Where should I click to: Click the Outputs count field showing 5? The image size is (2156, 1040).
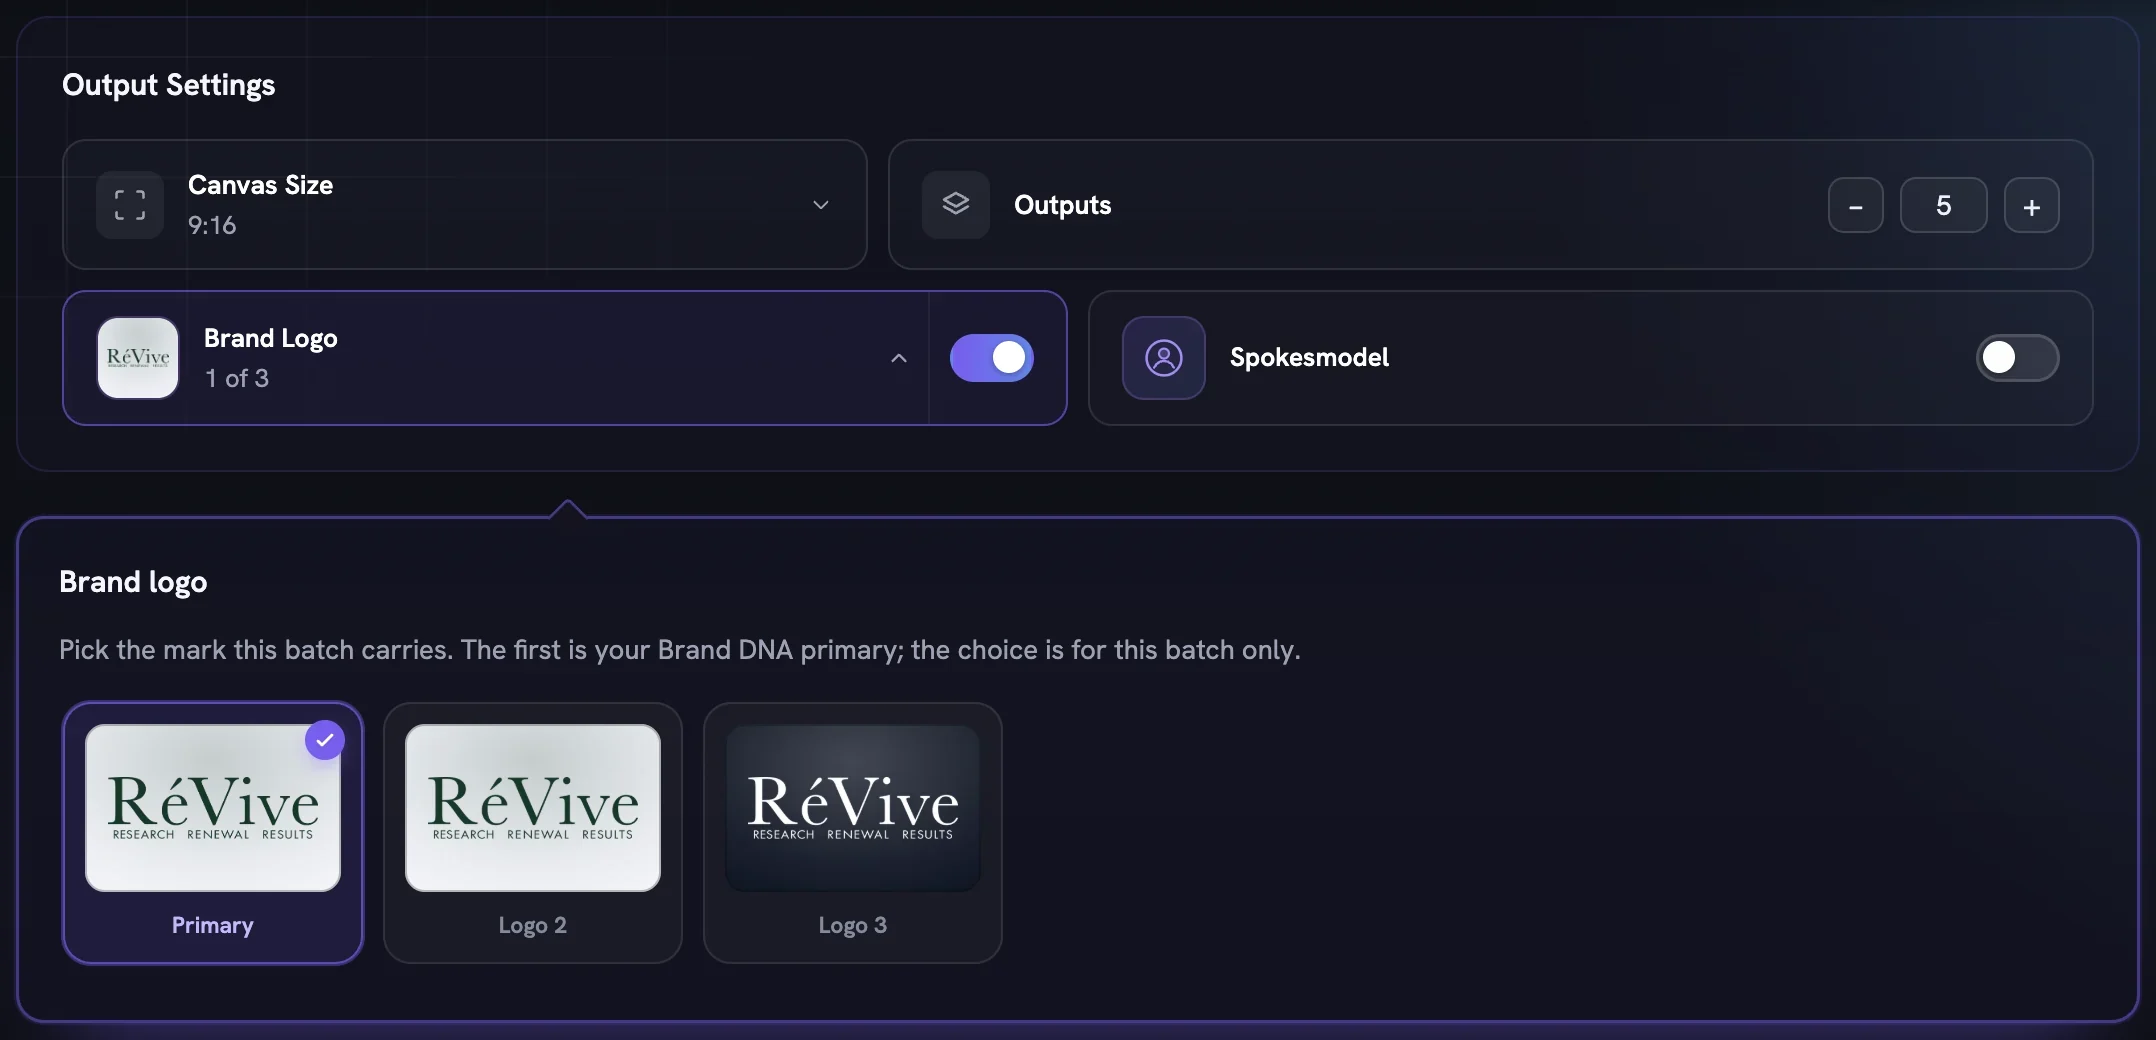tap(1944, 206)
